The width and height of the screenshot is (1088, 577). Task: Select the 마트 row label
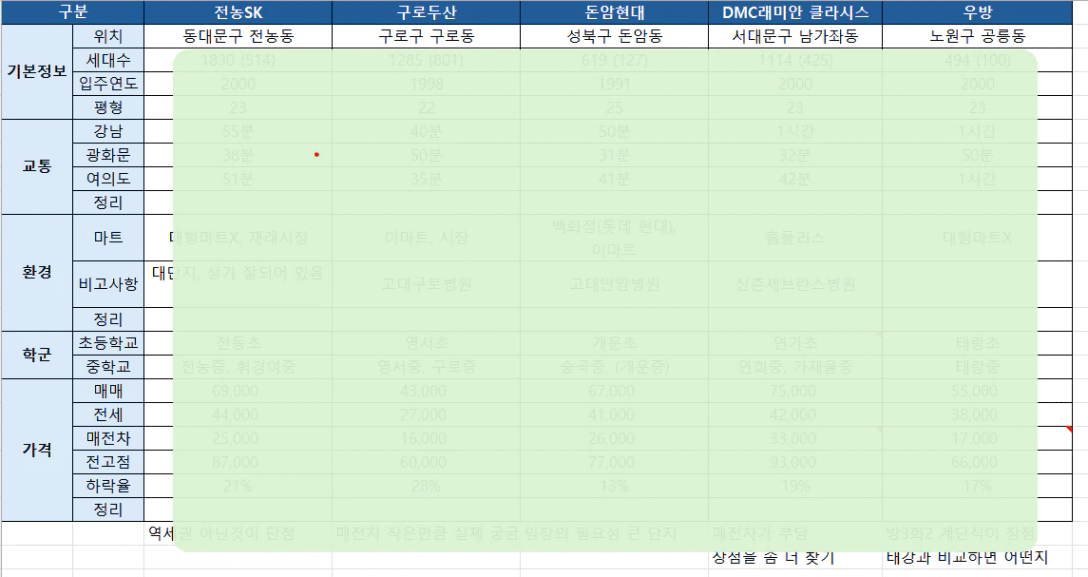click(x=108, y=238)
